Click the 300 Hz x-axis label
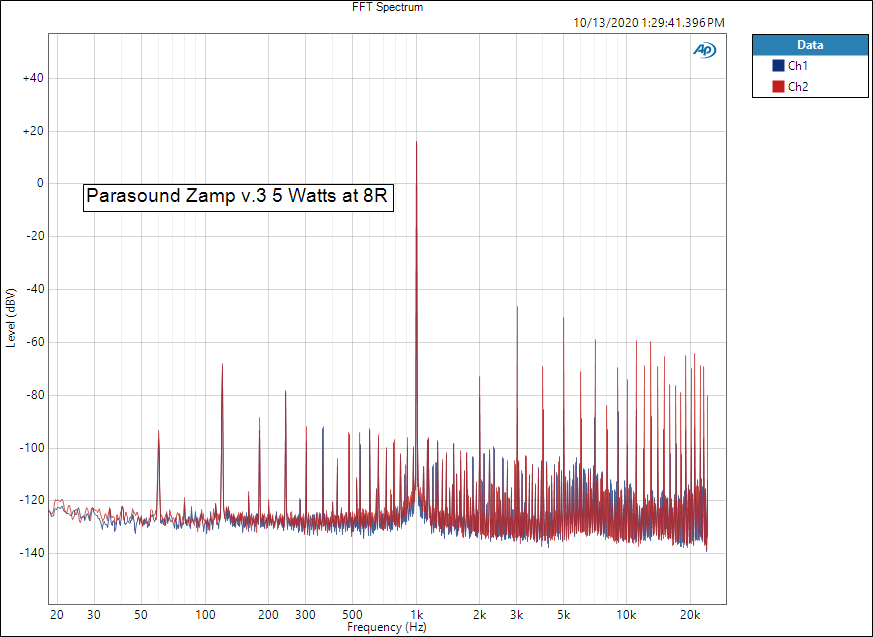This screenshot has height=637, width=873. pos(305,615)
